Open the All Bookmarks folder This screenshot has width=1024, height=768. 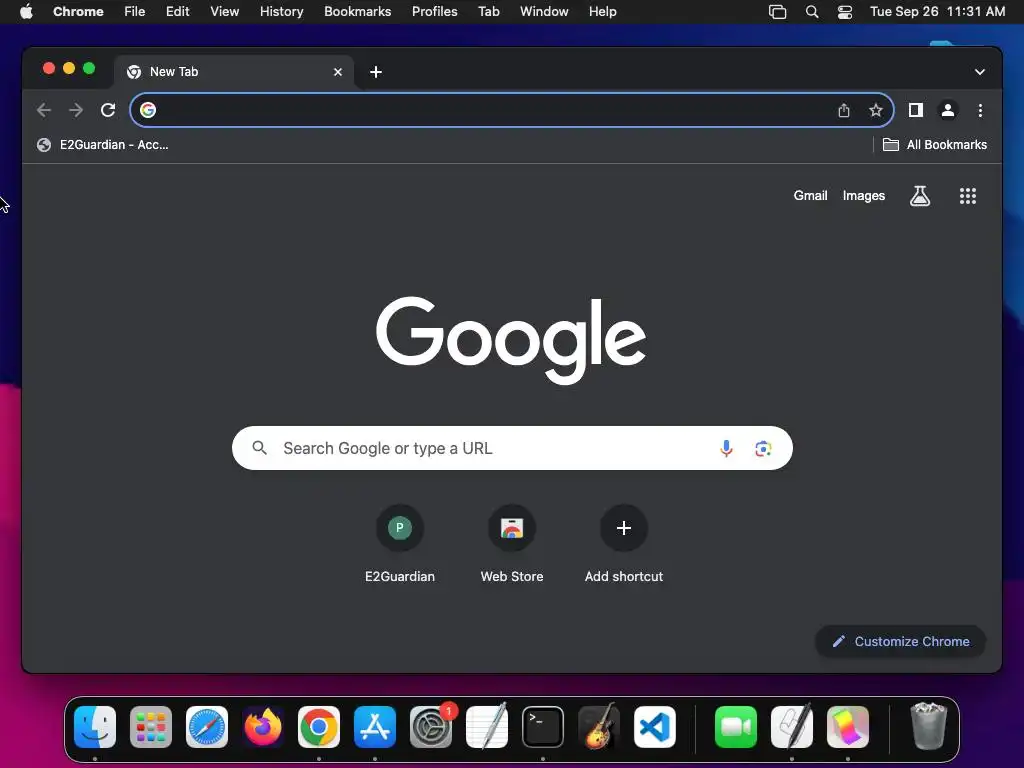tap(935, 145)
